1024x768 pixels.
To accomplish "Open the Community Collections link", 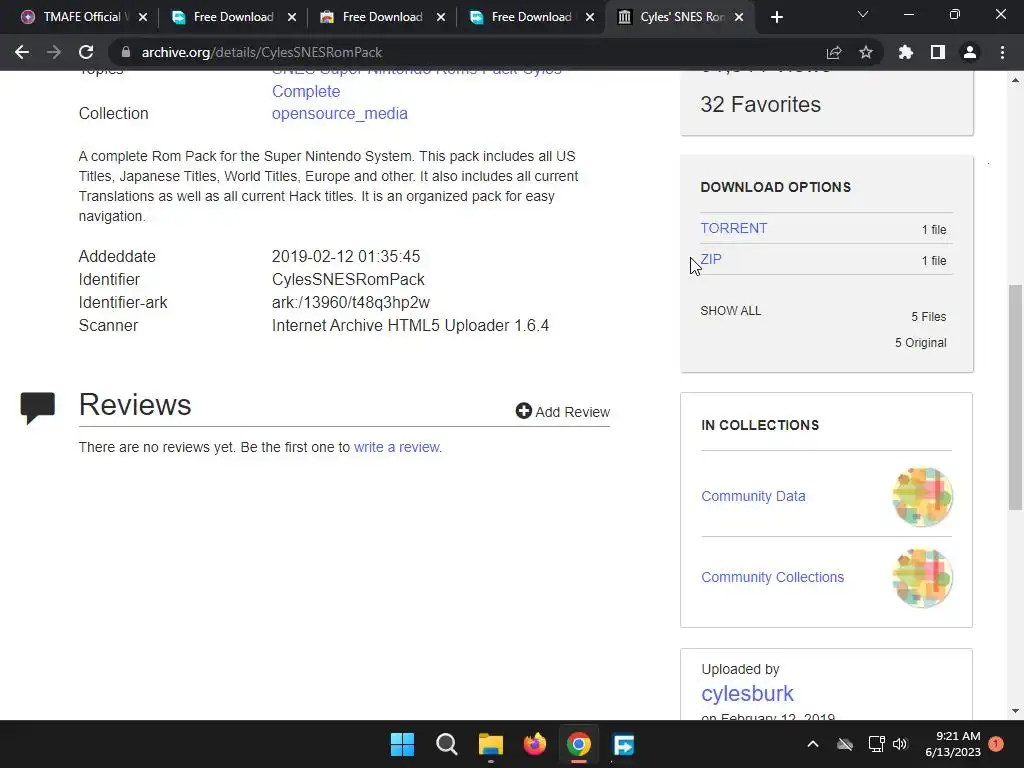I will (773, 577).
